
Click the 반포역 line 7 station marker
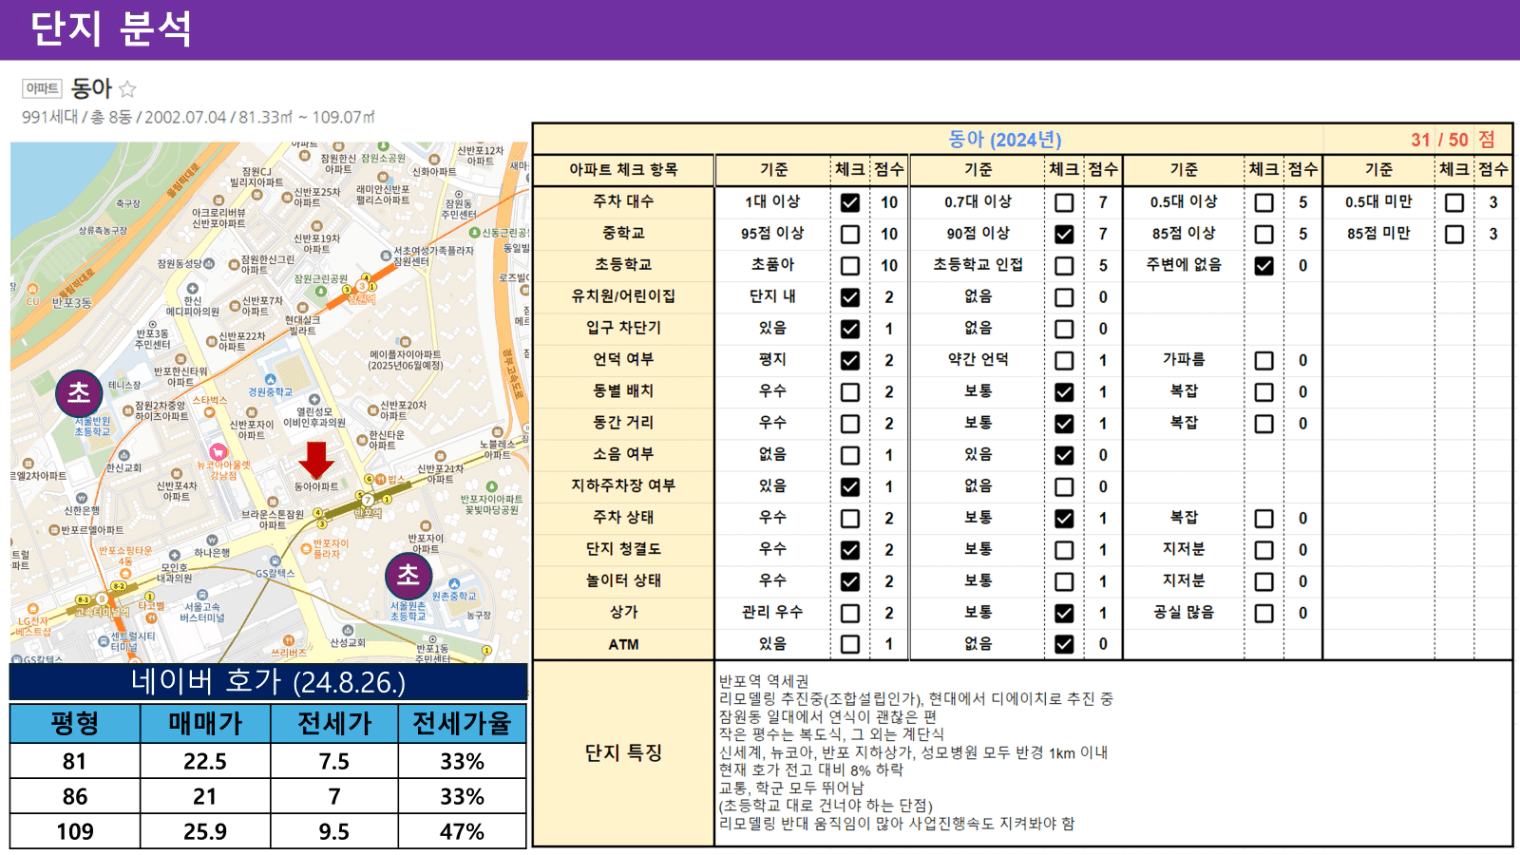click(368, 500)
